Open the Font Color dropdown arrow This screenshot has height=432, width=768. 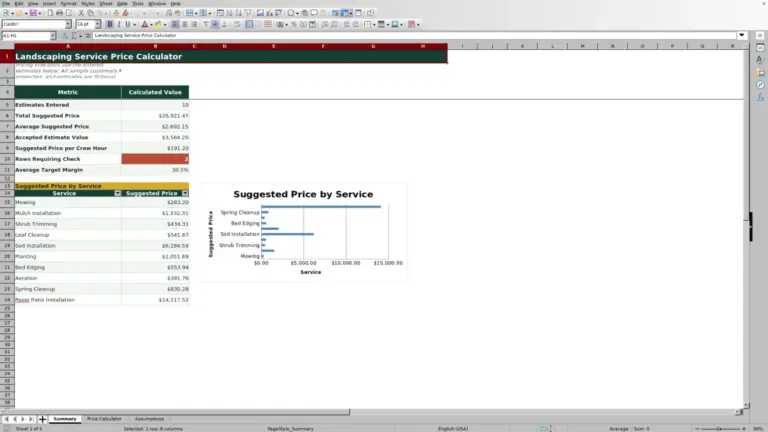point(151,24)
